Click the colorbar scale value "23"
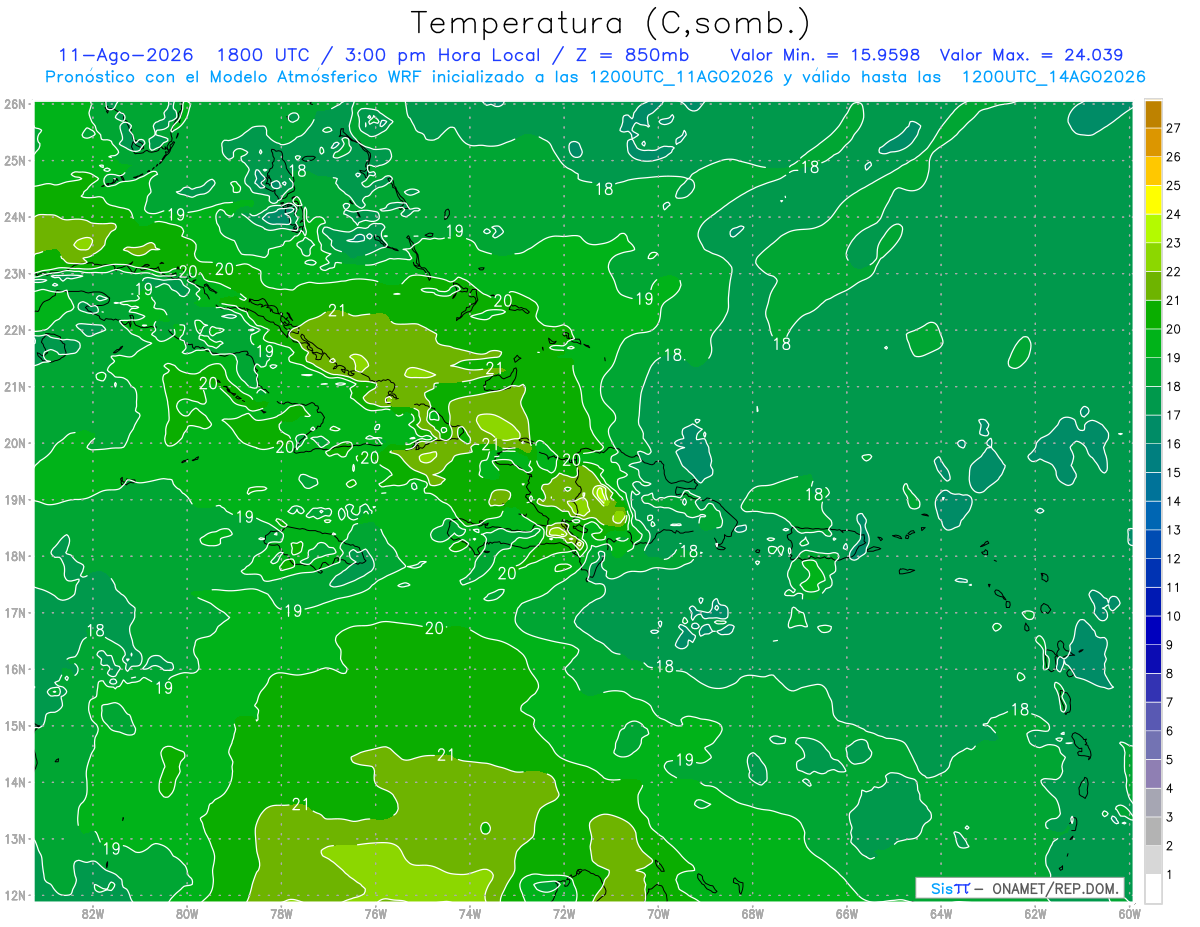The width and height of the screenshot is (1200, 927). point(1173,243)
